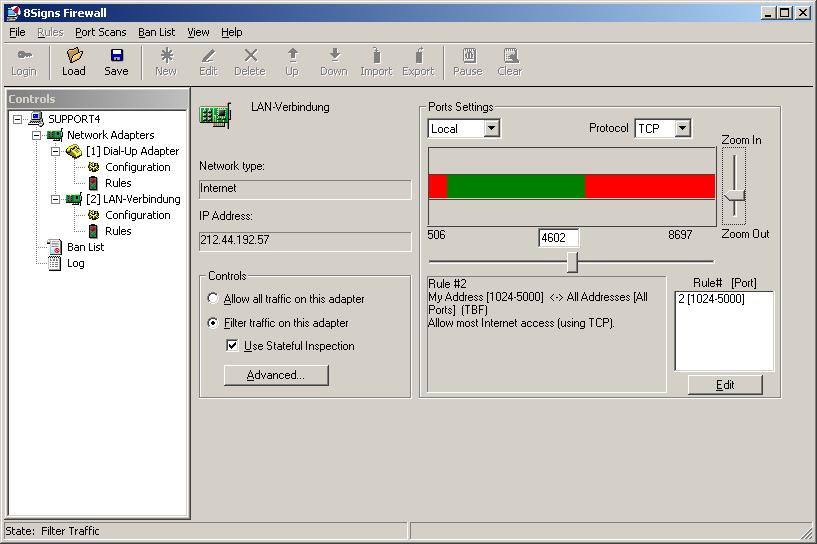
Task: Select Filter traffic on this adapter
Action: 213,323
